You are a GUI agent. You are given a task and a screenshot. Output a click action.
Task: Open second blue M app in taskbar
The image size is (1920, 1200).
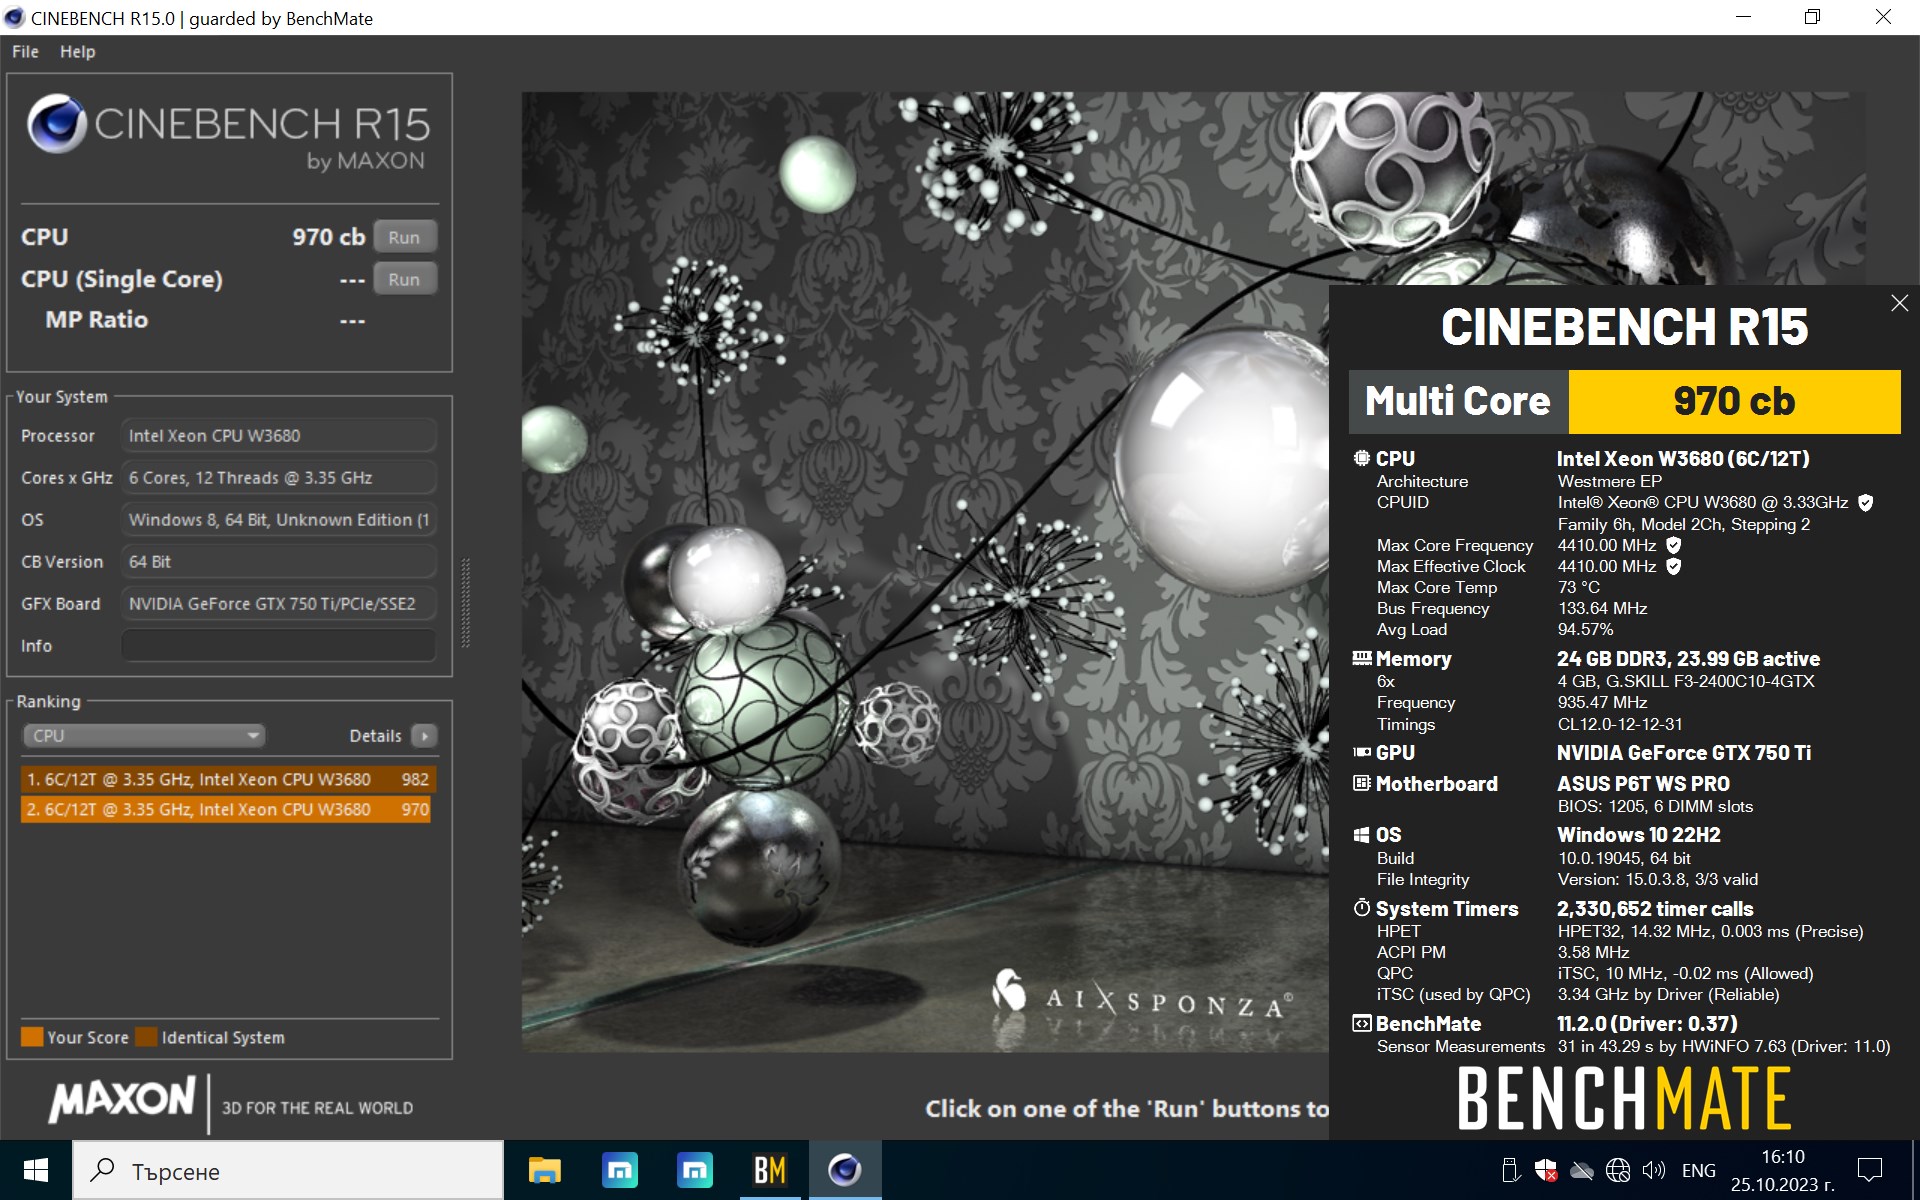click(694, 1170)
